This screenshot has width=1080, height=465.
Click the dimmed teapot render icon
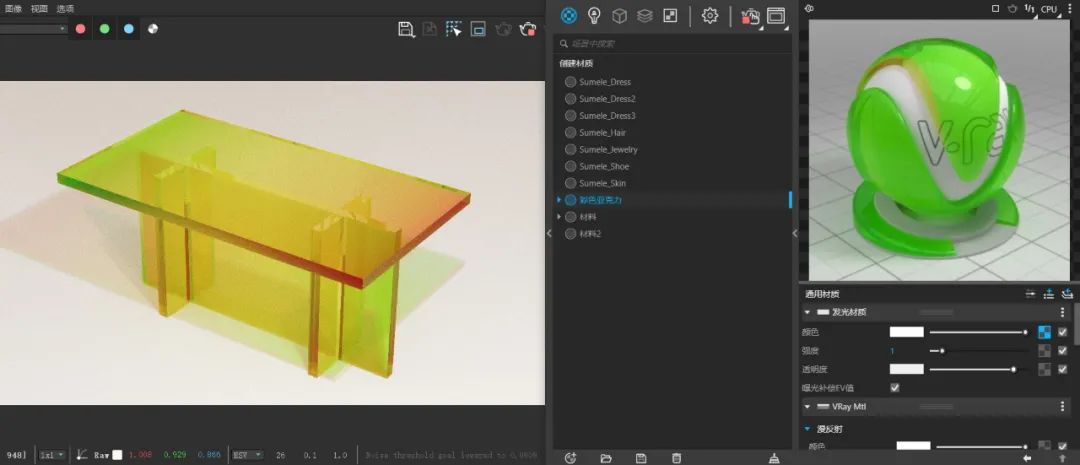[x=503, y=29]
